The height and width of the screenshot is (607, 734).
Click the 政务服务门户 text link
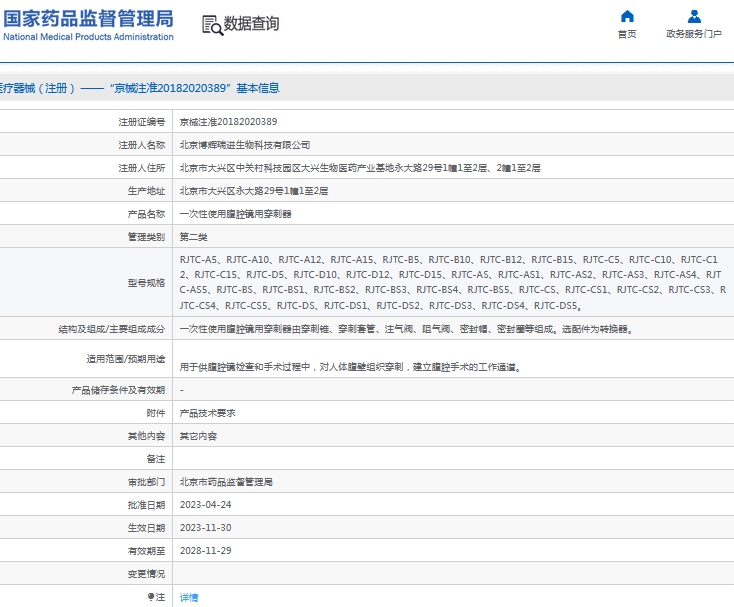pos(694,34)
